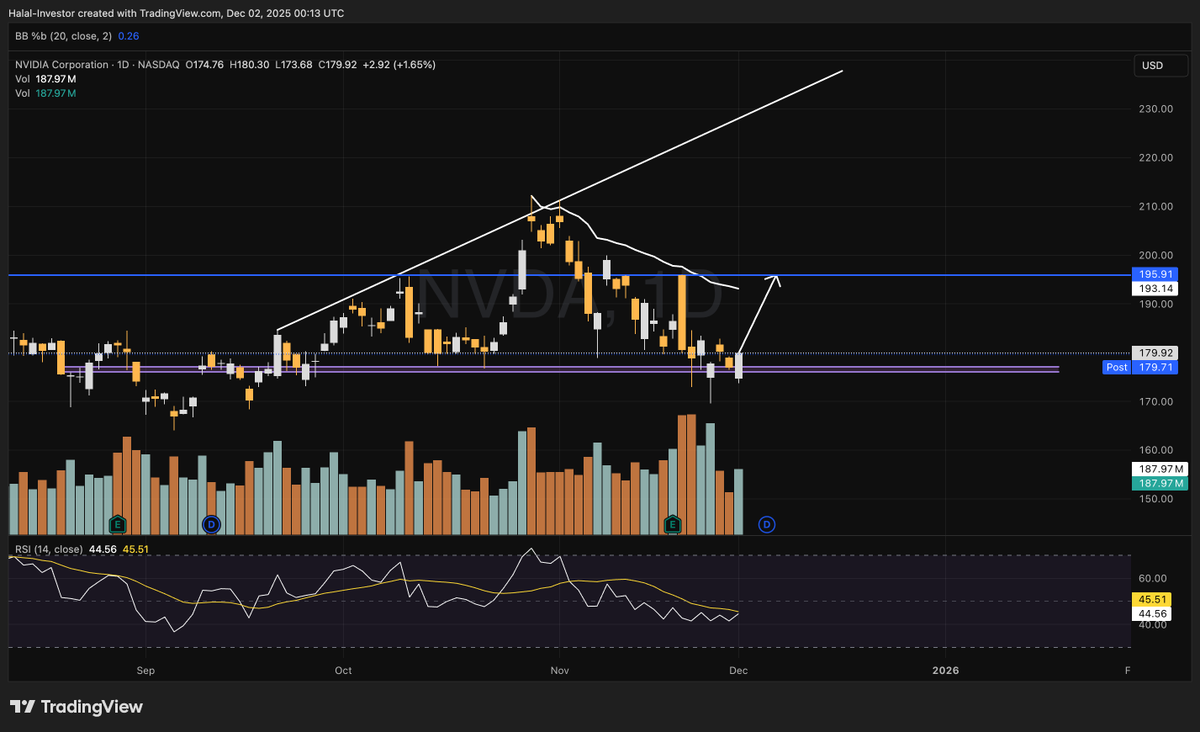Click the white RSI value 44.56 in the legend
1200x732 pixels.
103,548
